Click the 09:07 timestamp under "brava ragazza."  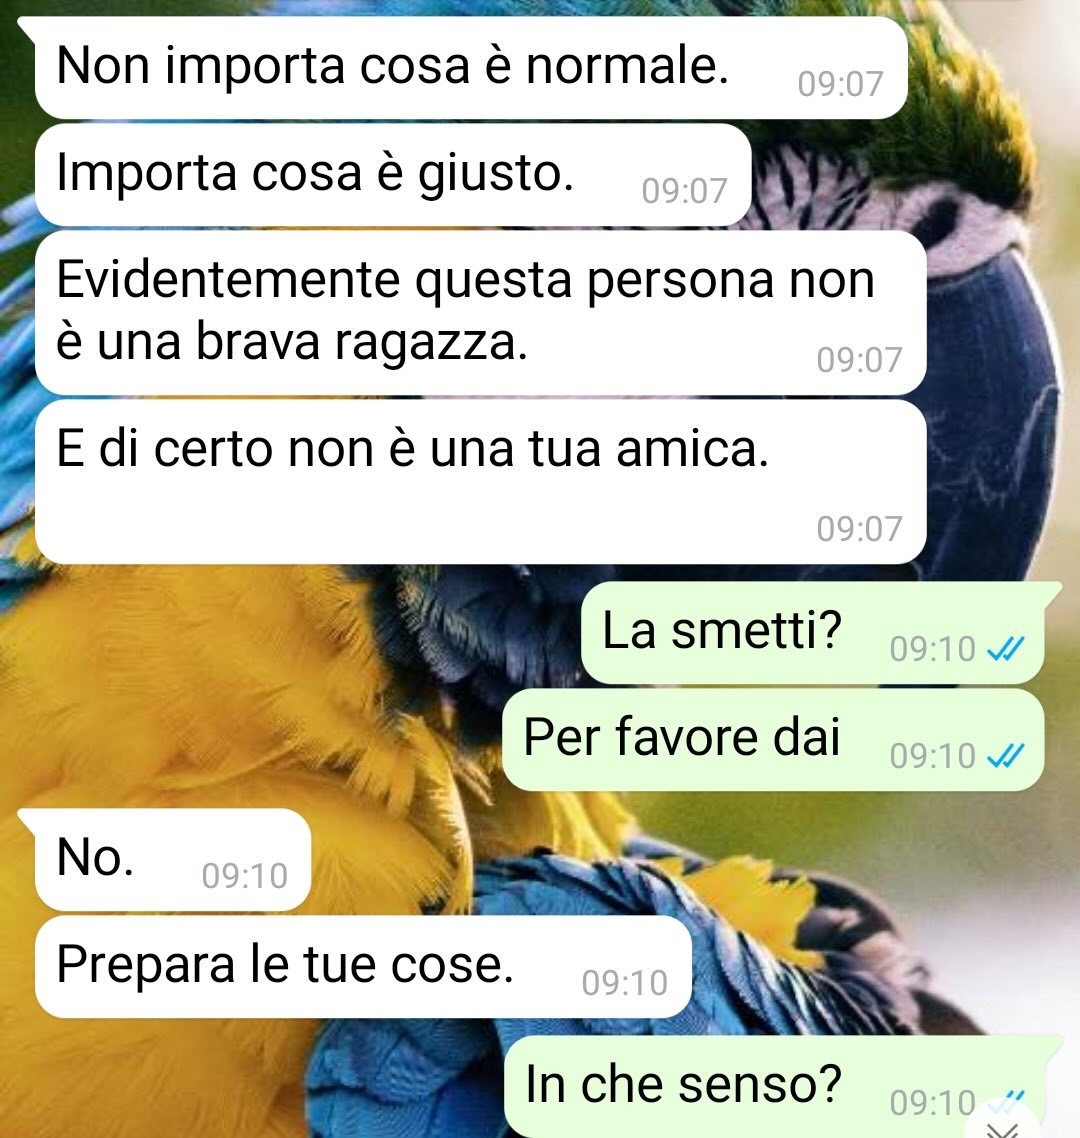[859, 360]
